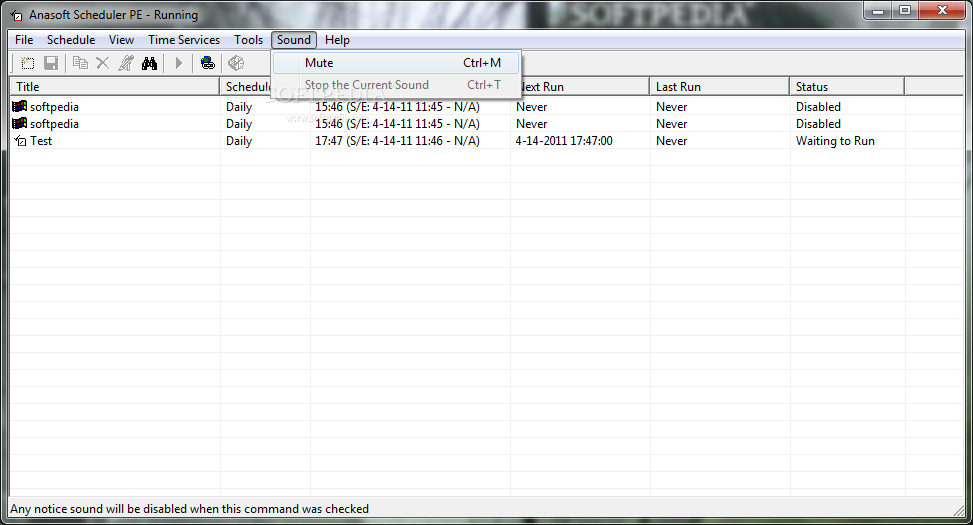Click the Save floppy disk icon

51,63
